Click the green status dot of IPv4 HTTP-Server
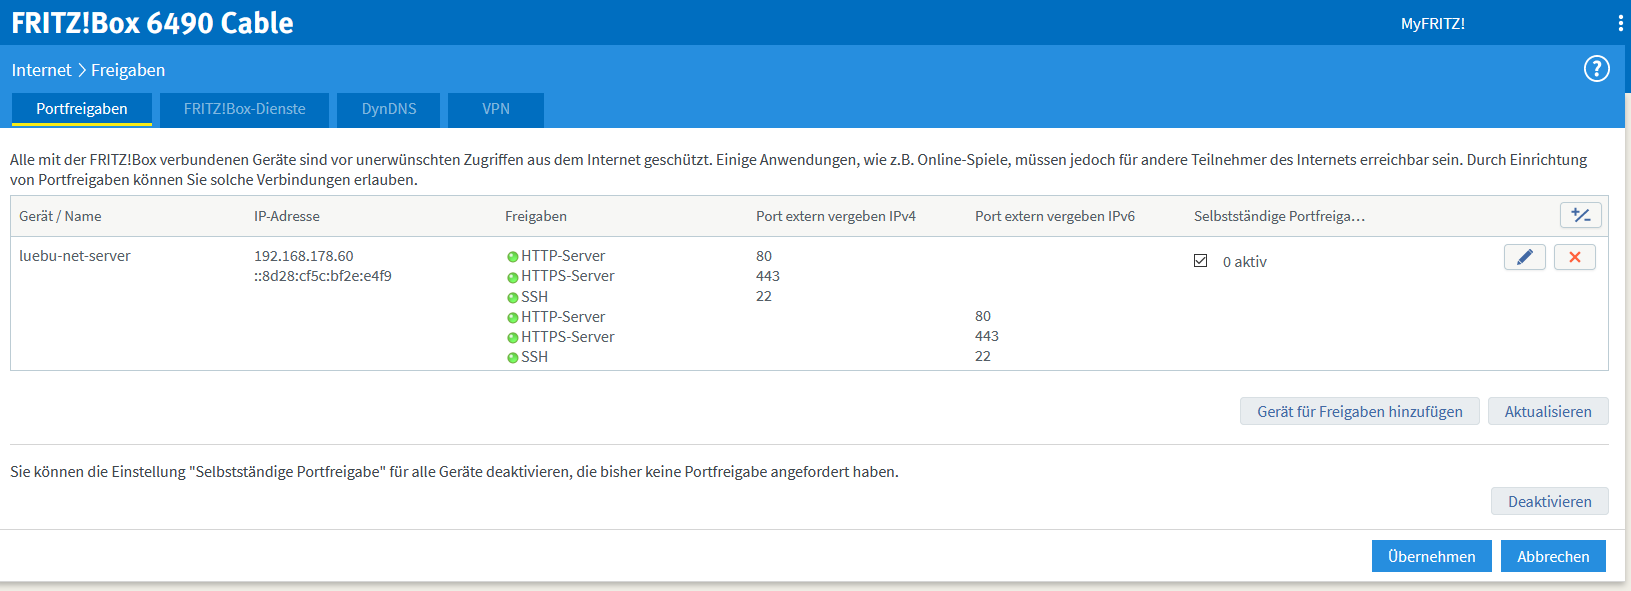This screenshot has height=591, width=1631. [512, 257]
